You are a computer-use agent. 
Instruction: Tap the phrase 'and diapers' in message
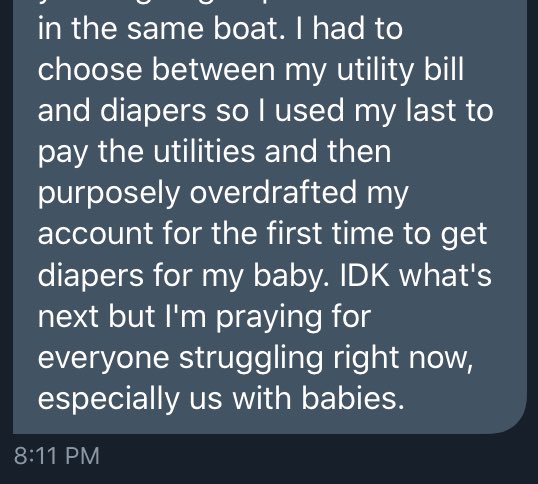point(122,112)
